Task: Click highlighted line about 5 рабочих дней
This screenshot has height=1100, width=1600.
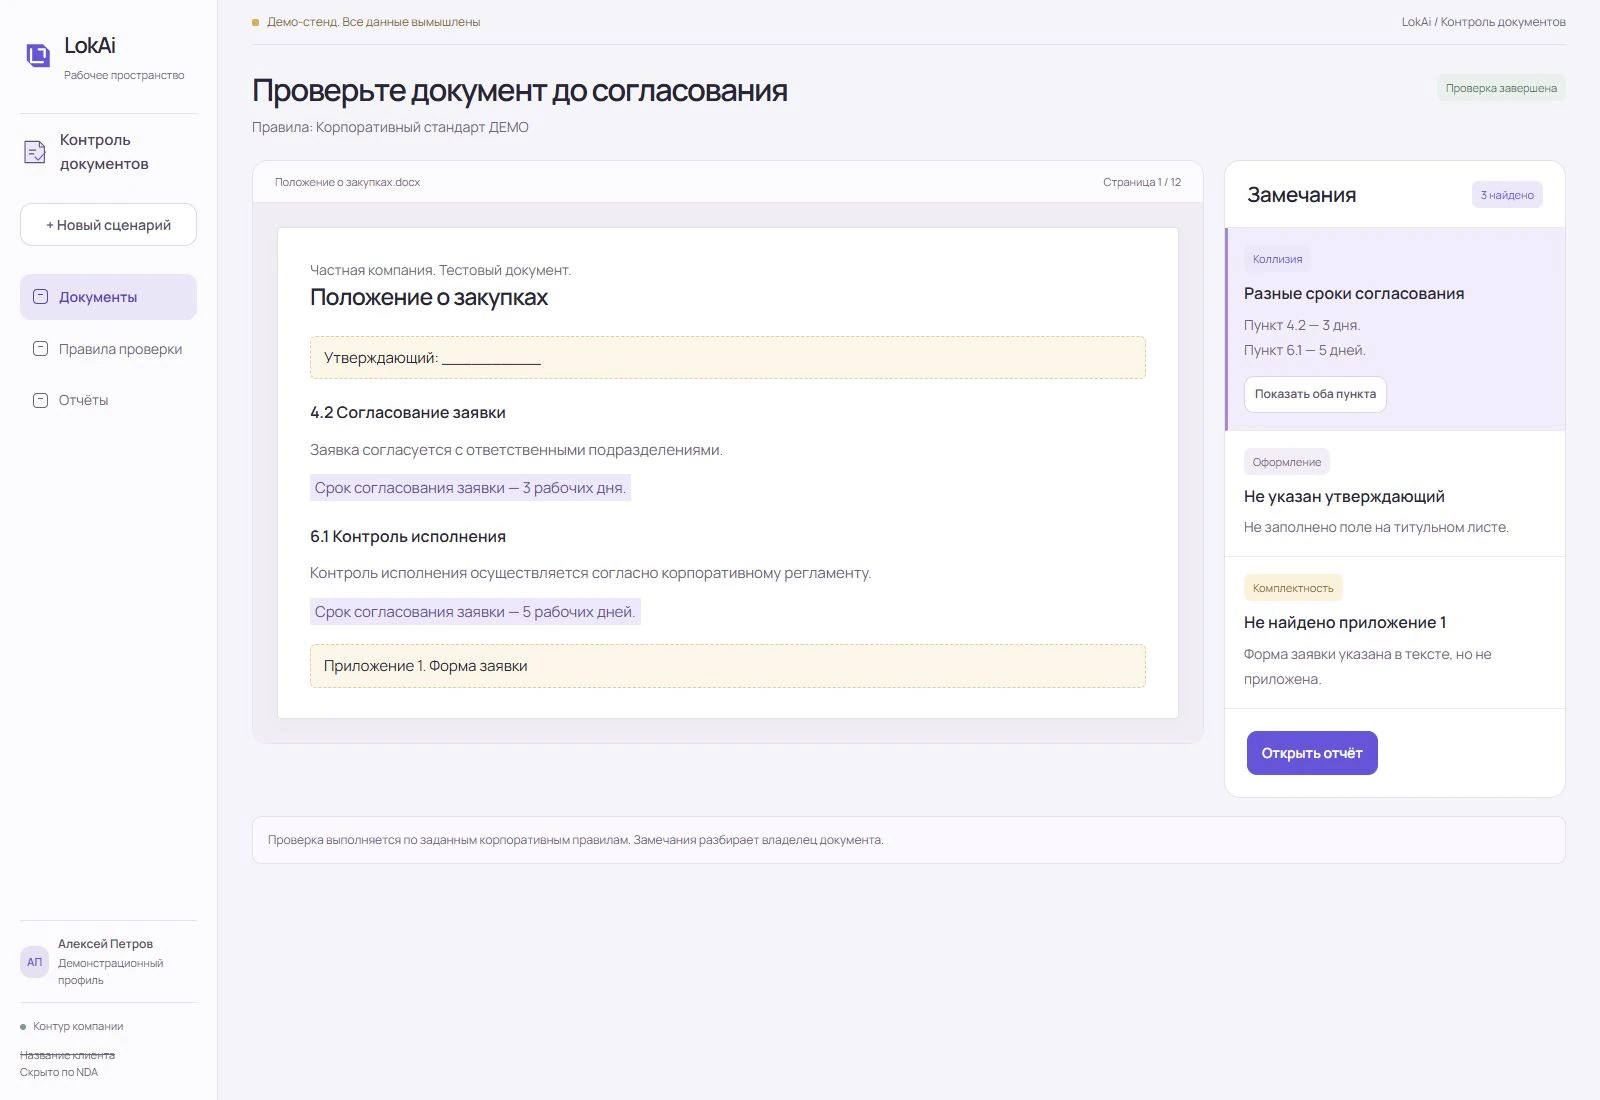Action: 475,612
